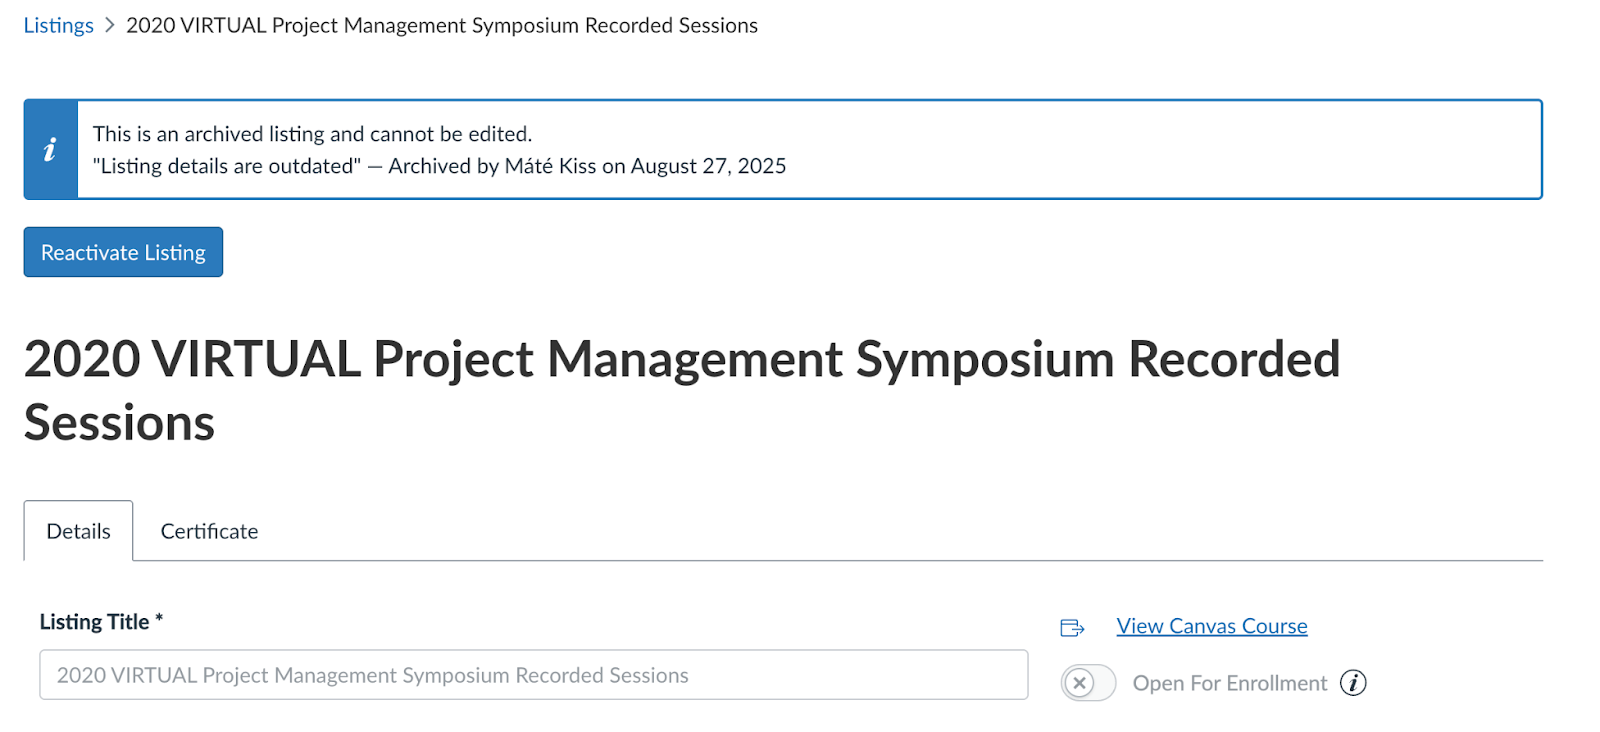Image resolution: width=1600 pixels, height=732 pixels.
Task: Click the current page title in the breadcrumb
Action: tap(441, 26)
